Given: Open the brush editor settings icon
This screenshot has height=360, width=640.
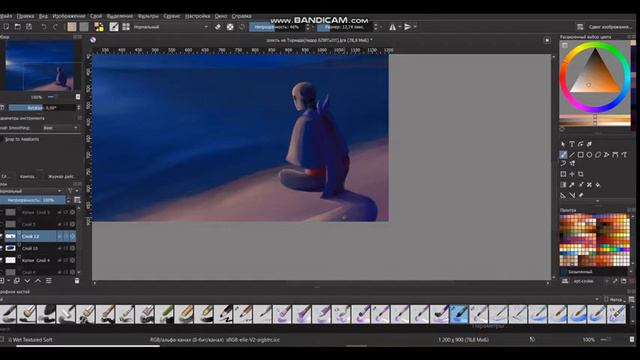Looking at the screenshot, I should click(114, 27).
